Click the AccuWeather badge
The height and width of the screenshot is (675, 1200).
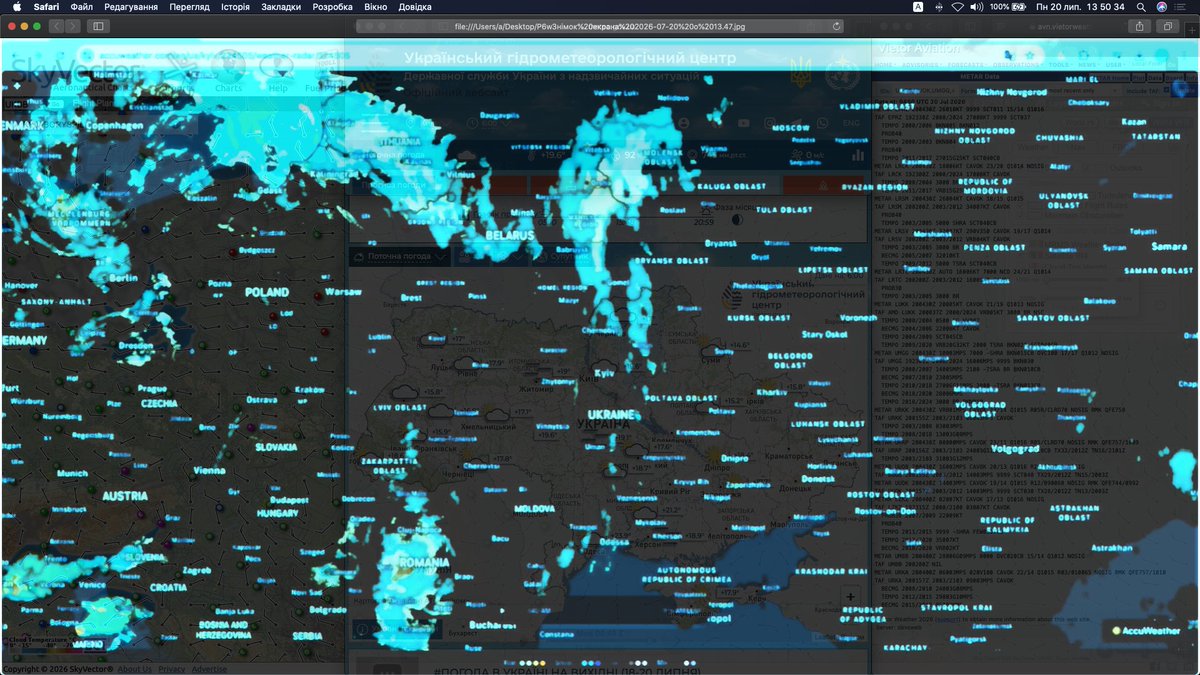point(1146,630)
